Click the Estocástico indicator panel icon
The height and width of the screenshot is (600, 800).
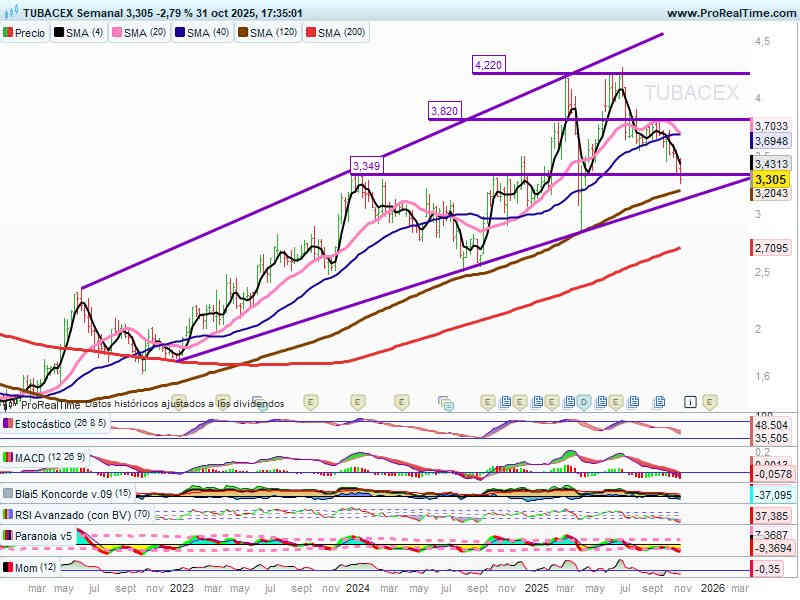8,424
